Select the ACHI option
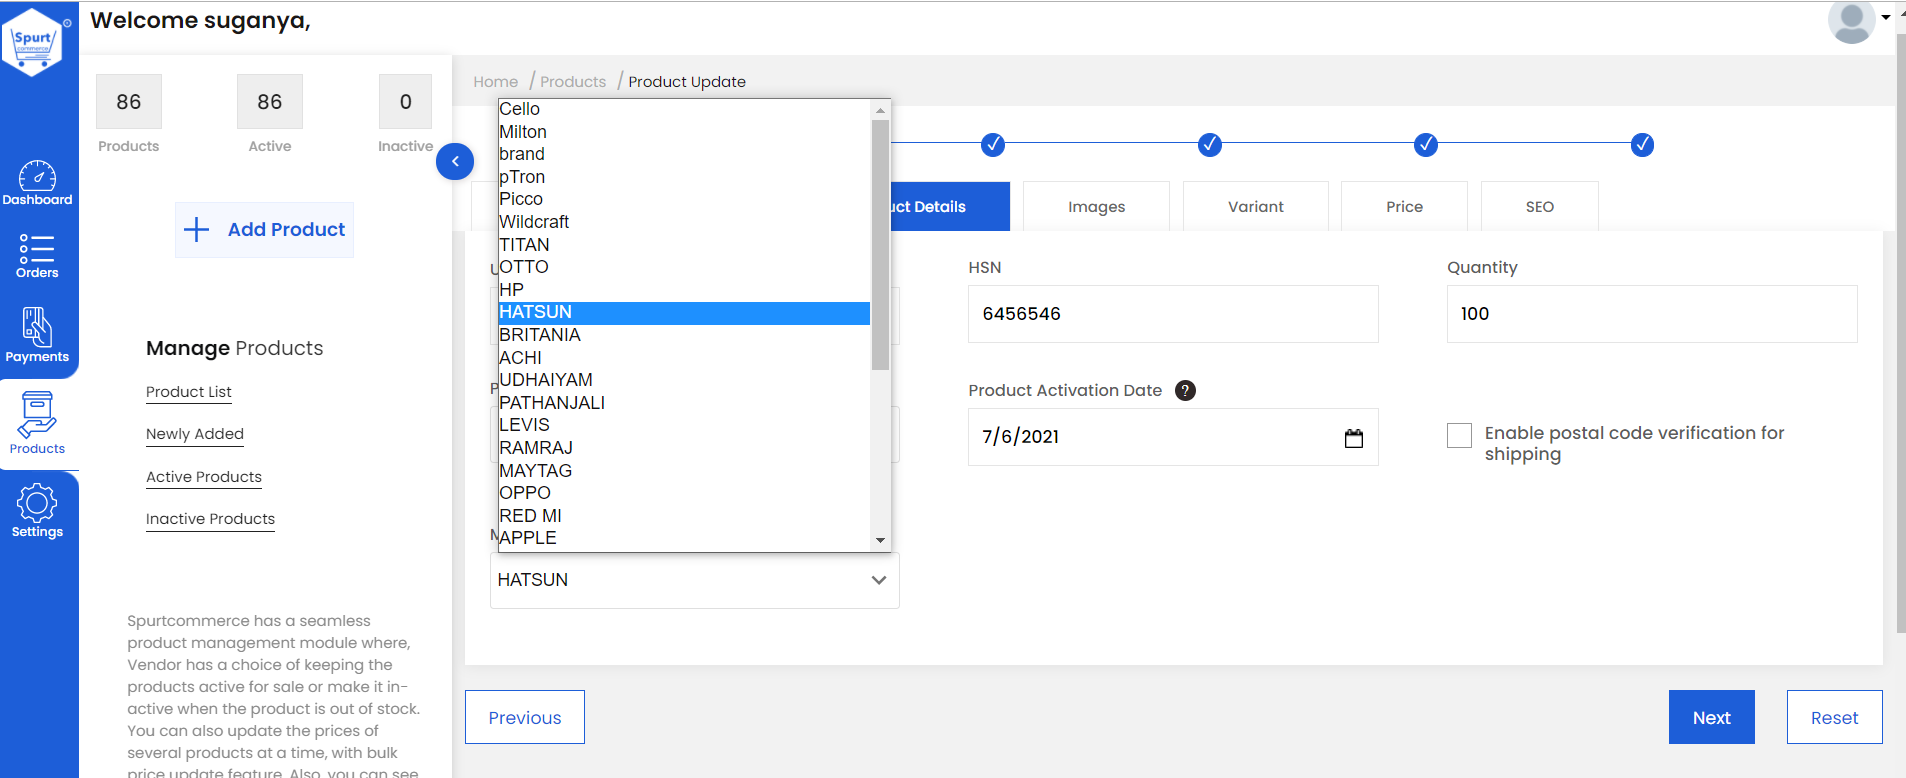 pos(684,358)
